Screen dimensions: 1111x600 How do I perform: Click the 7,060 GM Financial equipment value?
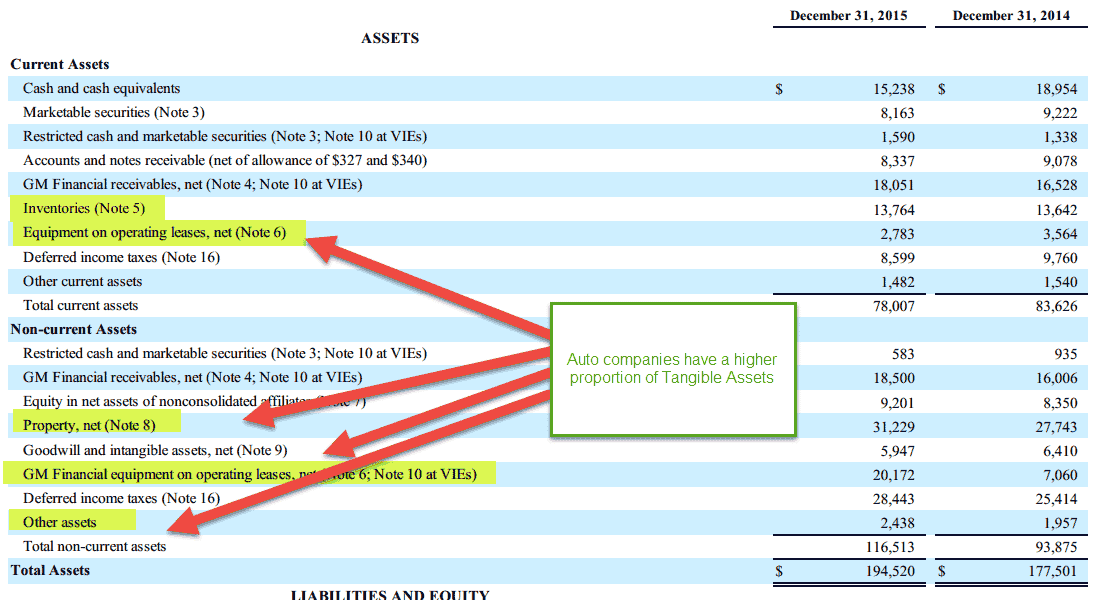click(x=1060, y=476)
